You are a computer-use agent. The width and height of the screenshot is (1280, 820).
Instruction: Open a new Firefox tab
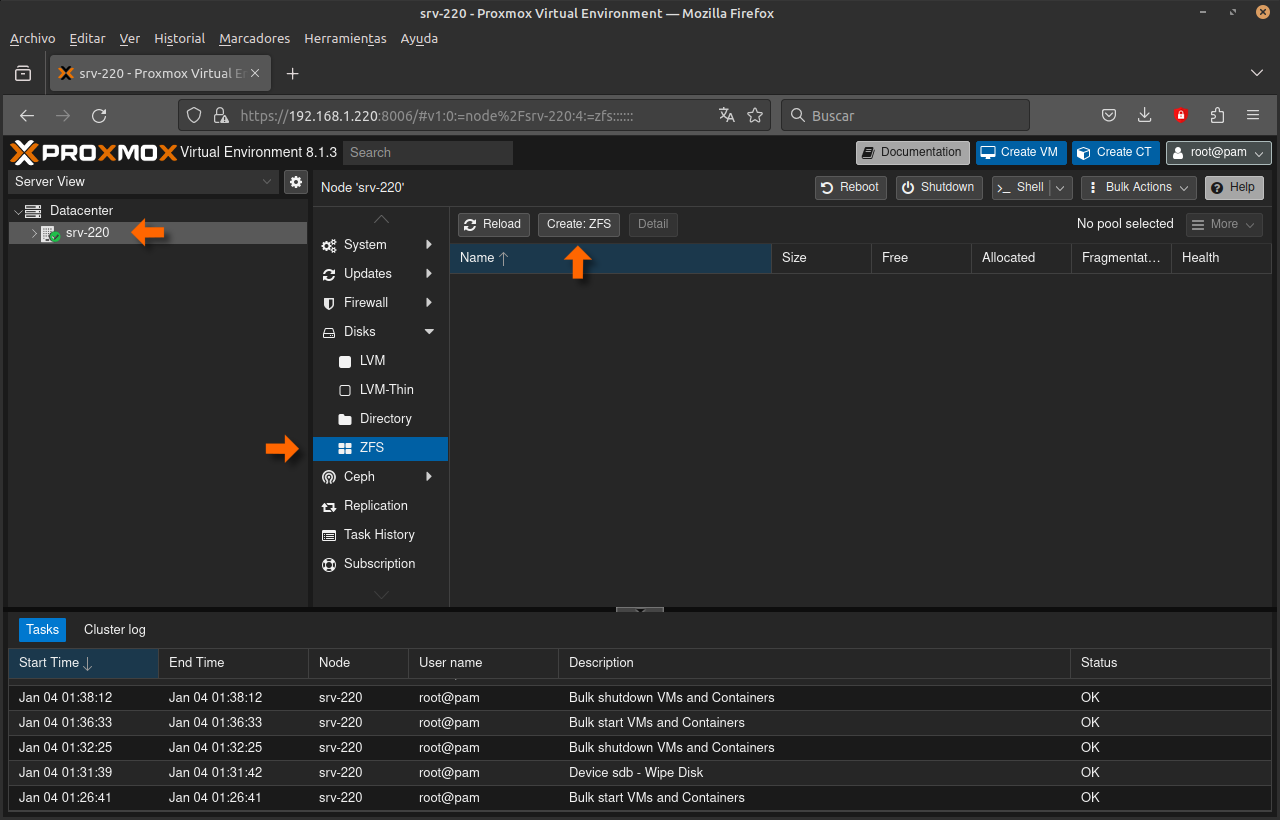[292, 74]
